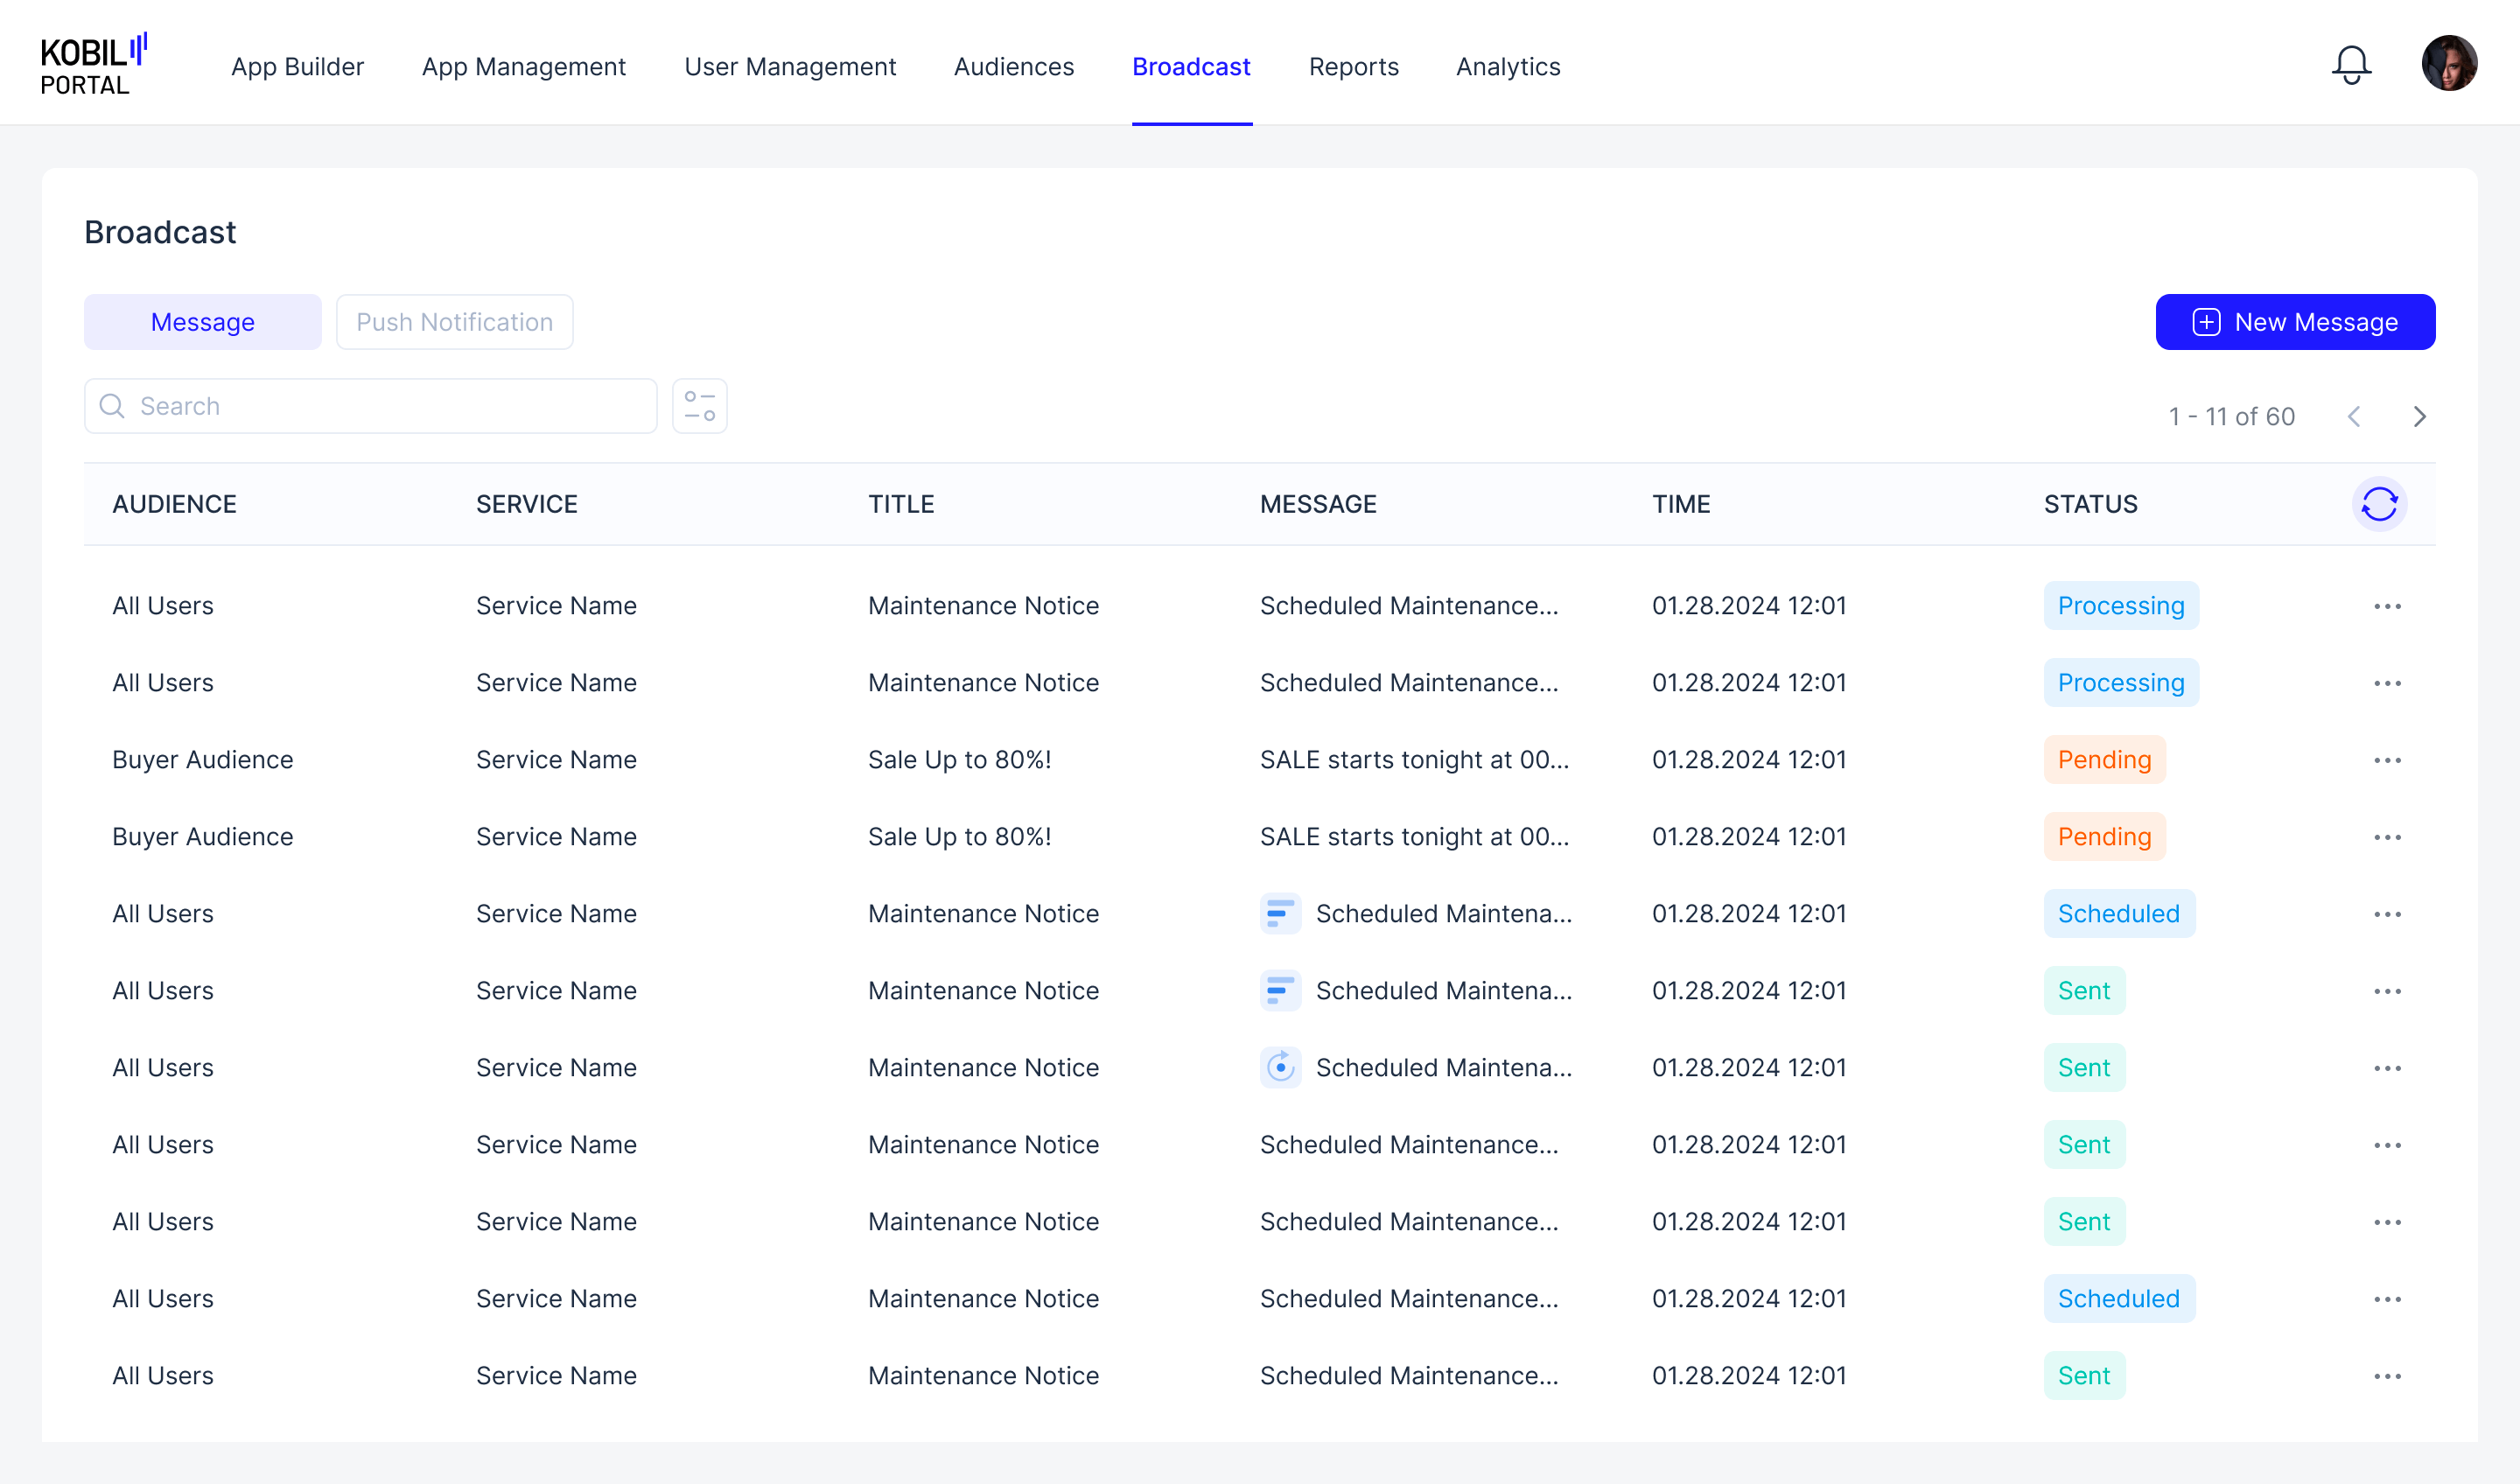The height and width of the screenshot is (1484, 2520).
Task: Click the circular repeat icon in message column
Action: click(x=1280, y=1067)
